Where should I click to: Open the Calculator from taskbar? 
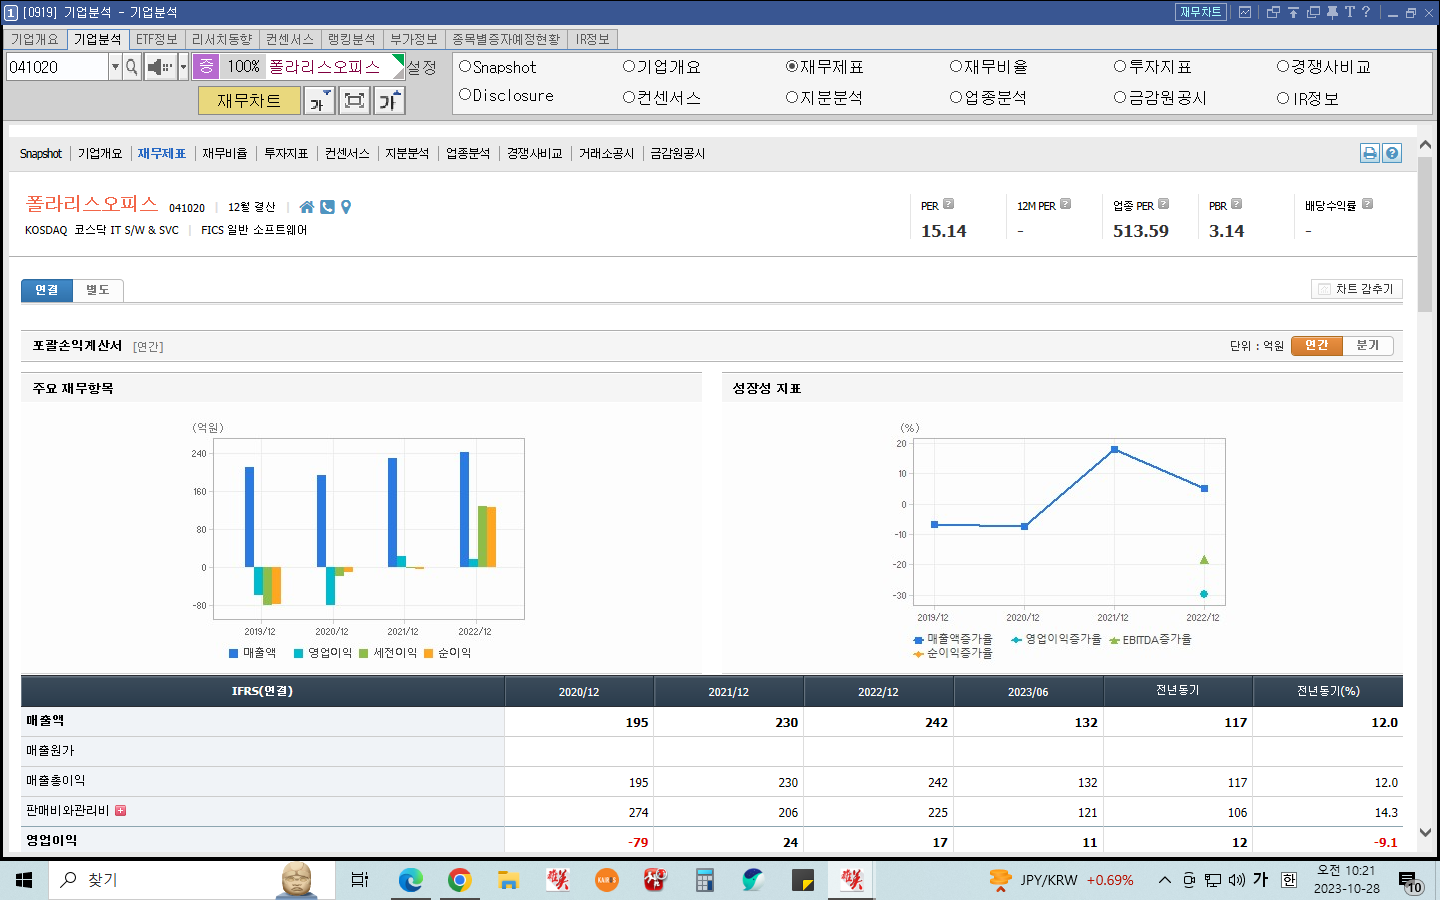(705, 880)
